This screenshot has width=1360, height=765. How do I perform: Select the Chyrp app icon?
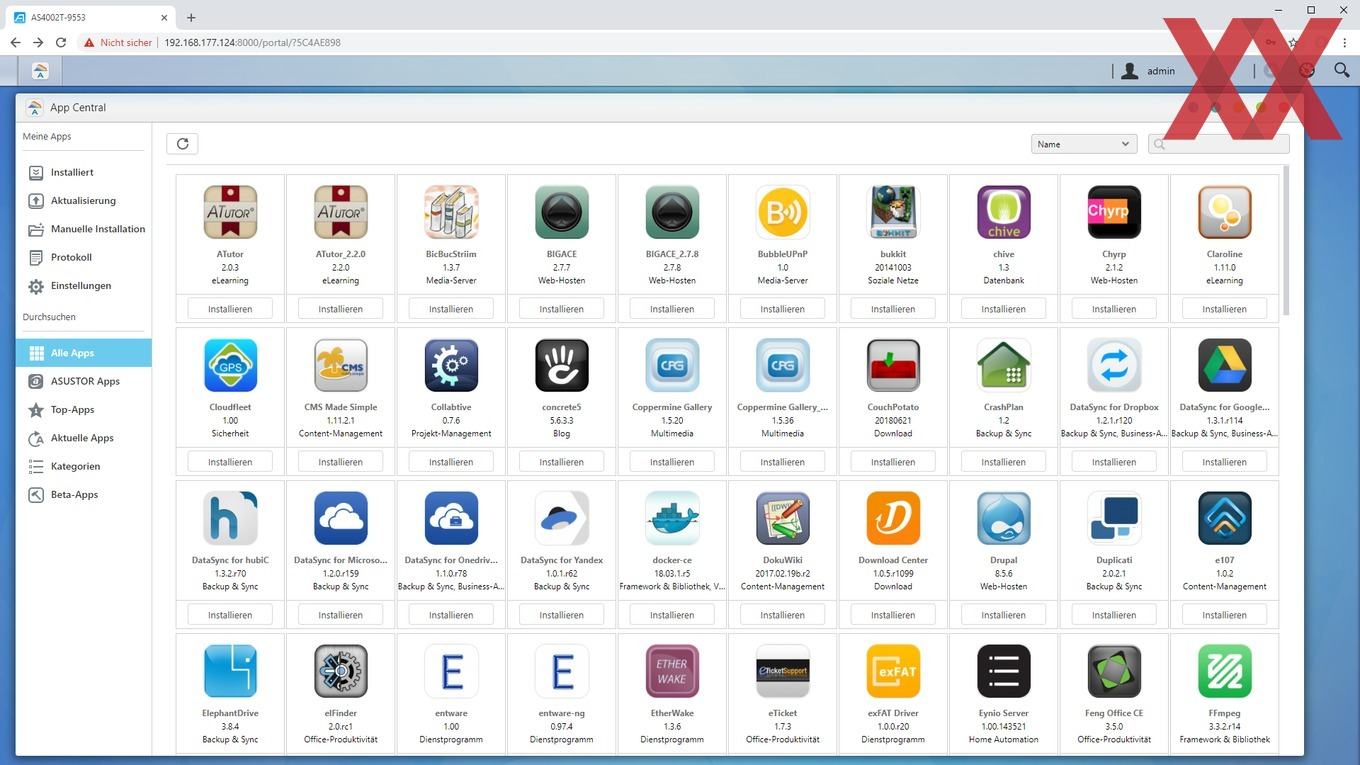[x=1114, y=212]
